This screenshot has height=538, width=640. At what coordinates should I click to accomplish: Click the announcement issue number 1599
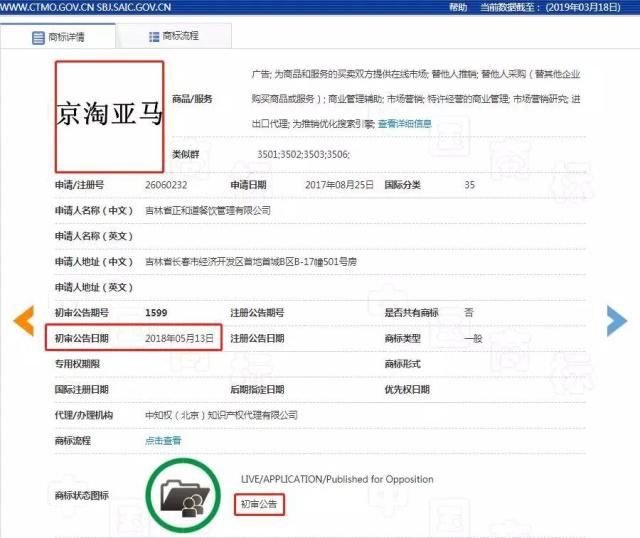tap(156, 313)
